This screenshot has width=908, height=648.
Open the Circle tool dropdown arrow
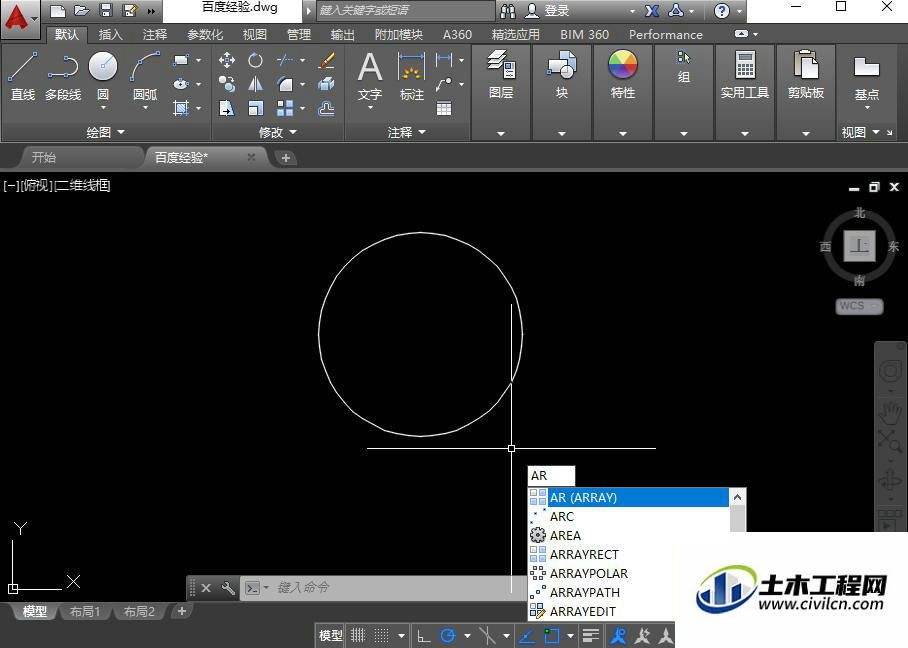coord(103,108)
